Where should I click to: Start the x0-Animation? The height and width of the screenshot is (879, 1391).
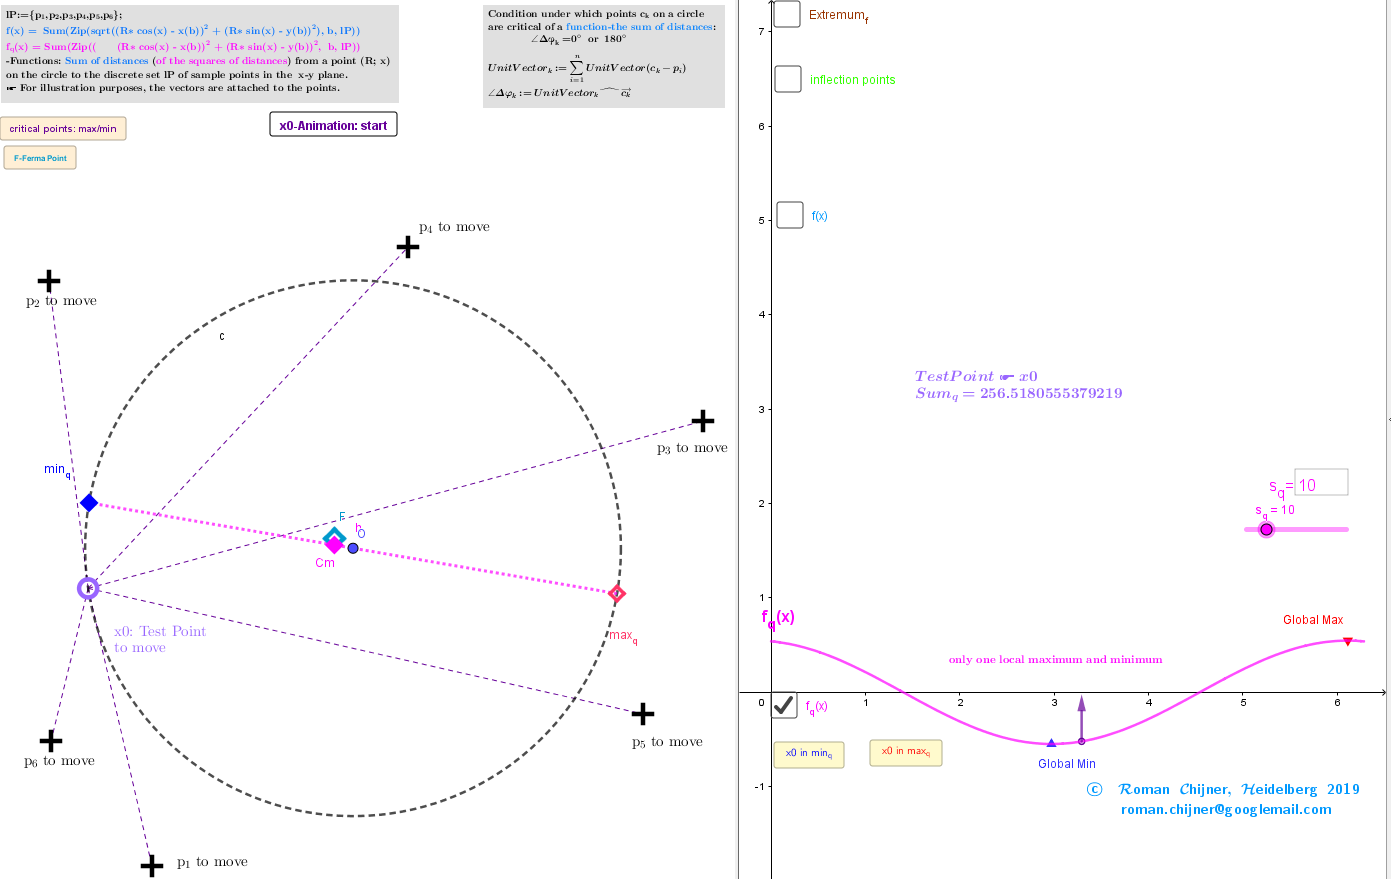[333, 125]
